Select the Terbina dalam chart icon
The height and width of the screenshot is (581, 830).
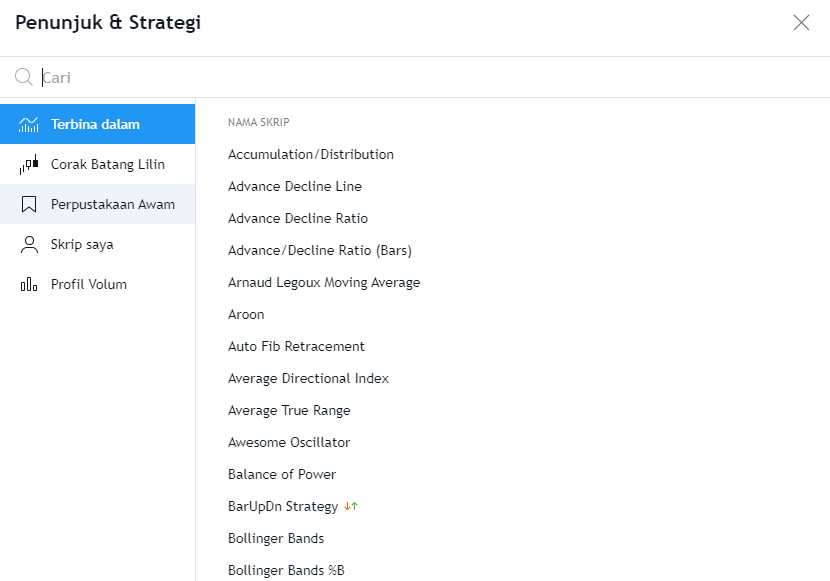[29, 123]
